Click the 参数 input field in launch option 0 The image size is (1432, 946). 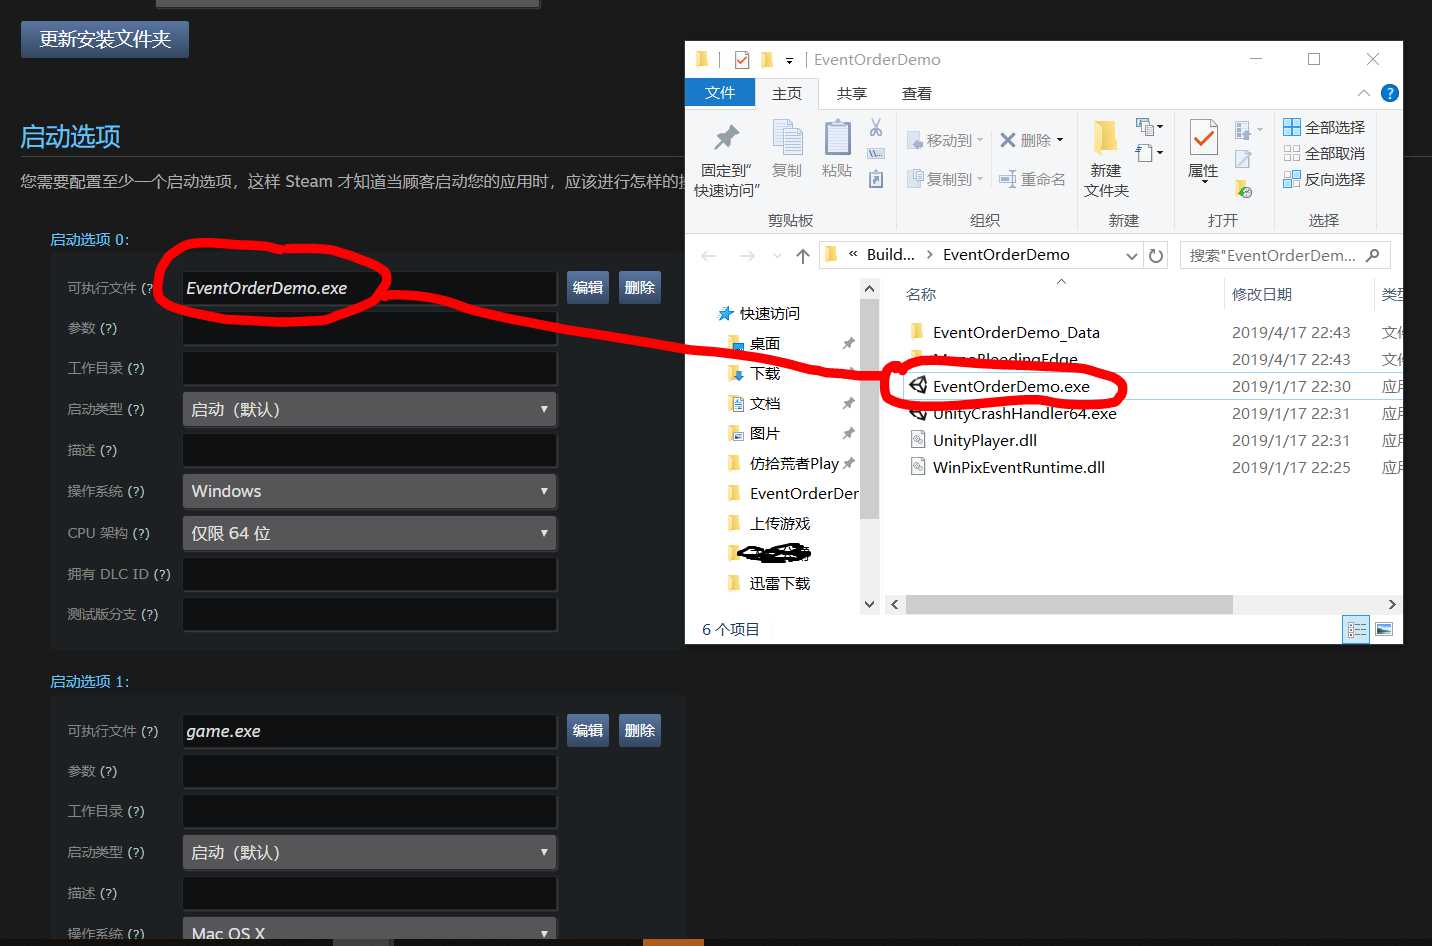tap(370, 328)
